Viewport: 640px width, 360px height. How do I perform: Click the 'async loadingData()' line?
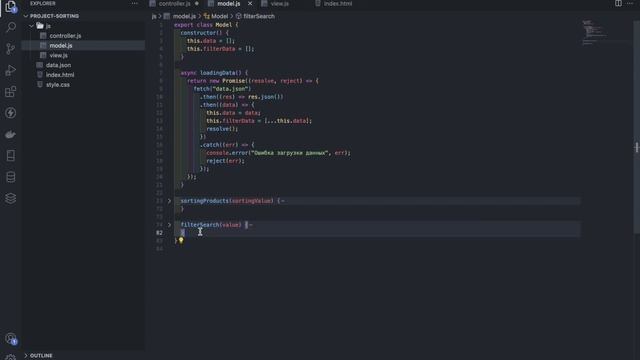pos(214,73)
